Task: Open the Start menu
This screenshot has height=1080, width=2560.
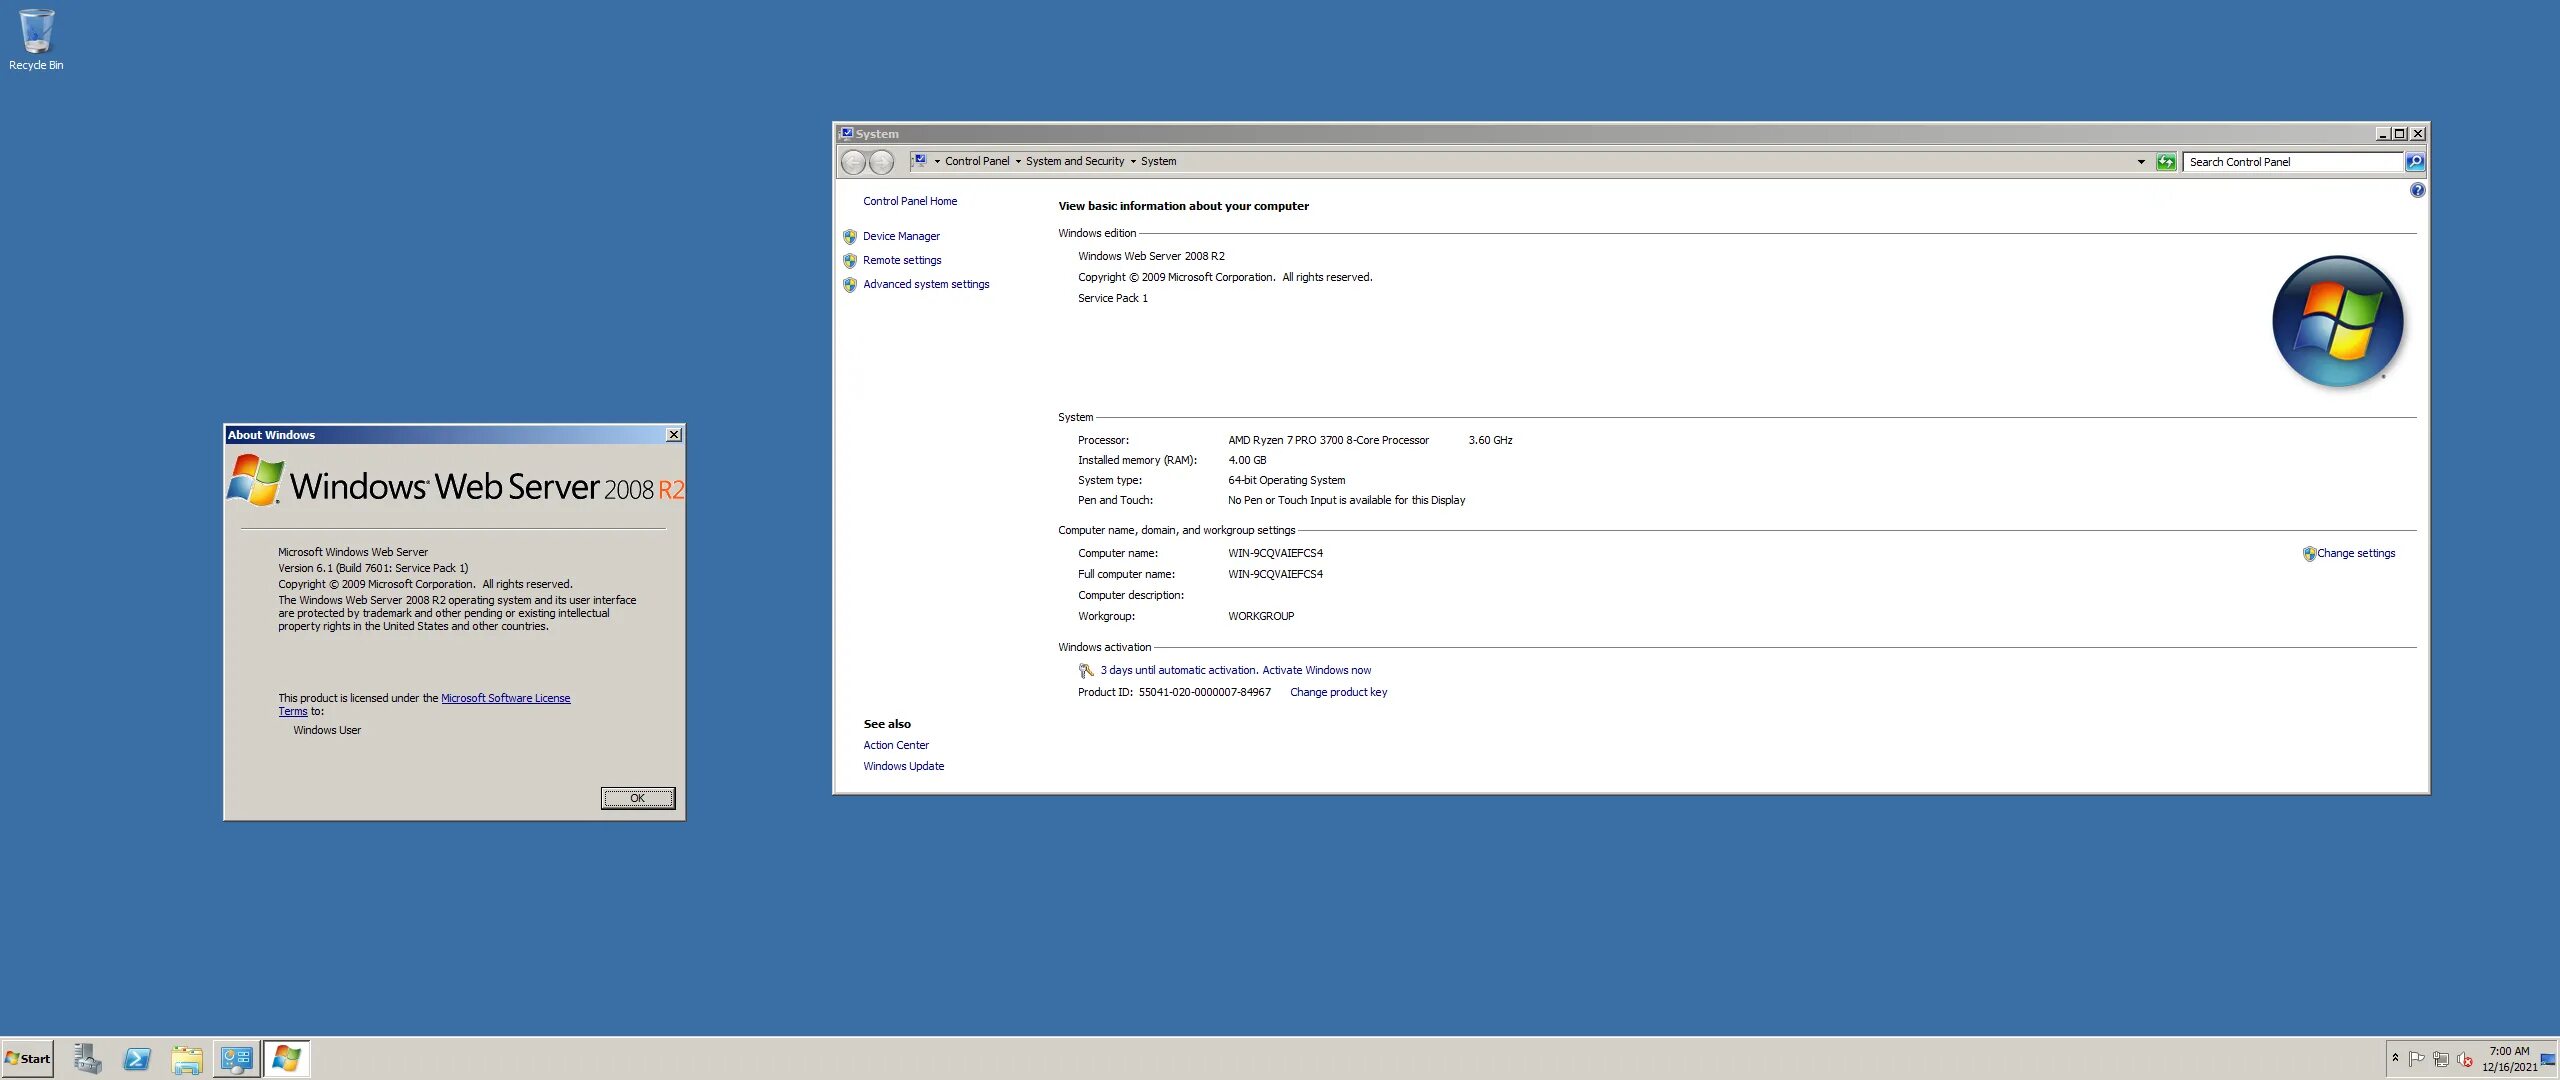Action: 28,1058
